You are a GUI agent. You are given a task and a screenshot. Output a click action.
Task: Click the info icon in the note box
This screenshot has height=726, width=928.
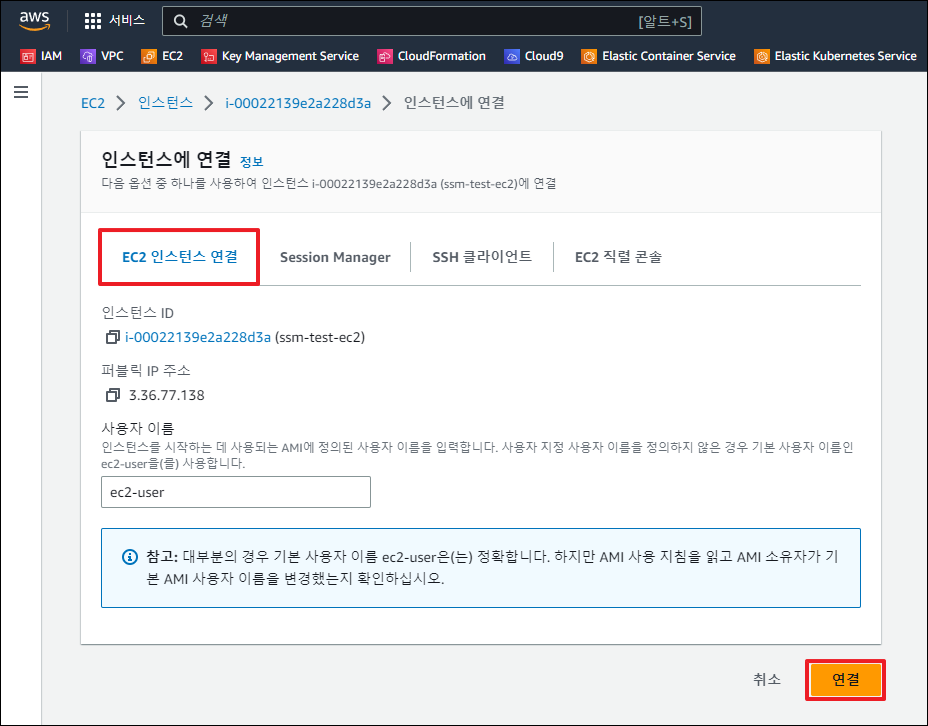pyautogui.click(x=130, y=557)
